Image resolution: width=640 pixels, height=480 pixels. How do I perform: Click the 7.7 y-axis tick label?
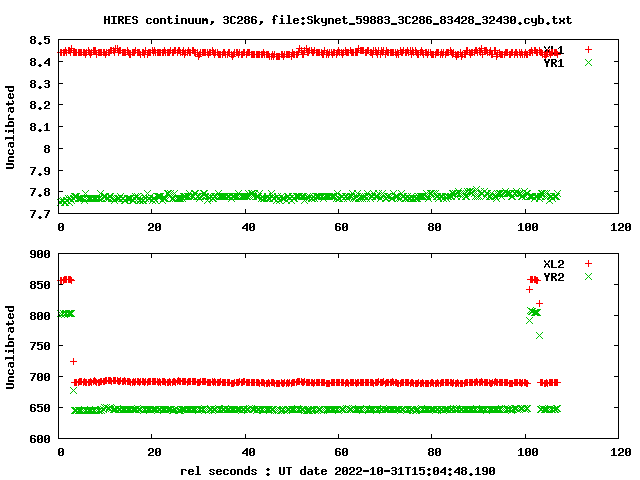[x=40, y=214]
